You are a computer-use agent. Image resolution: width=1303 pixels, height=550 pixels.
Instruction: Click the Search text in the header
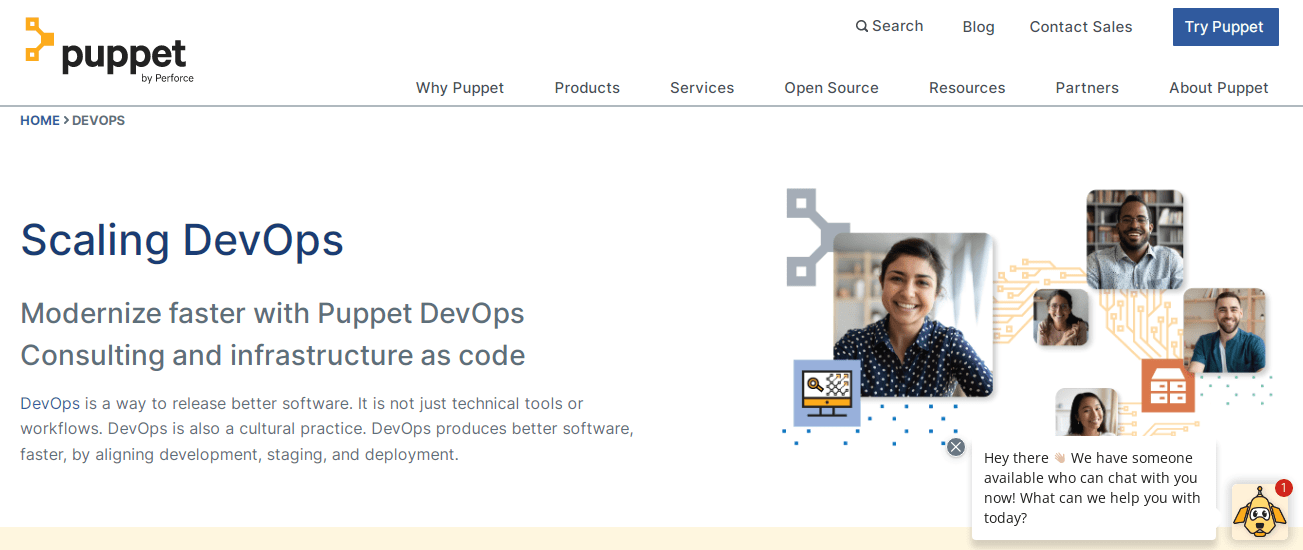pos(898,26)
